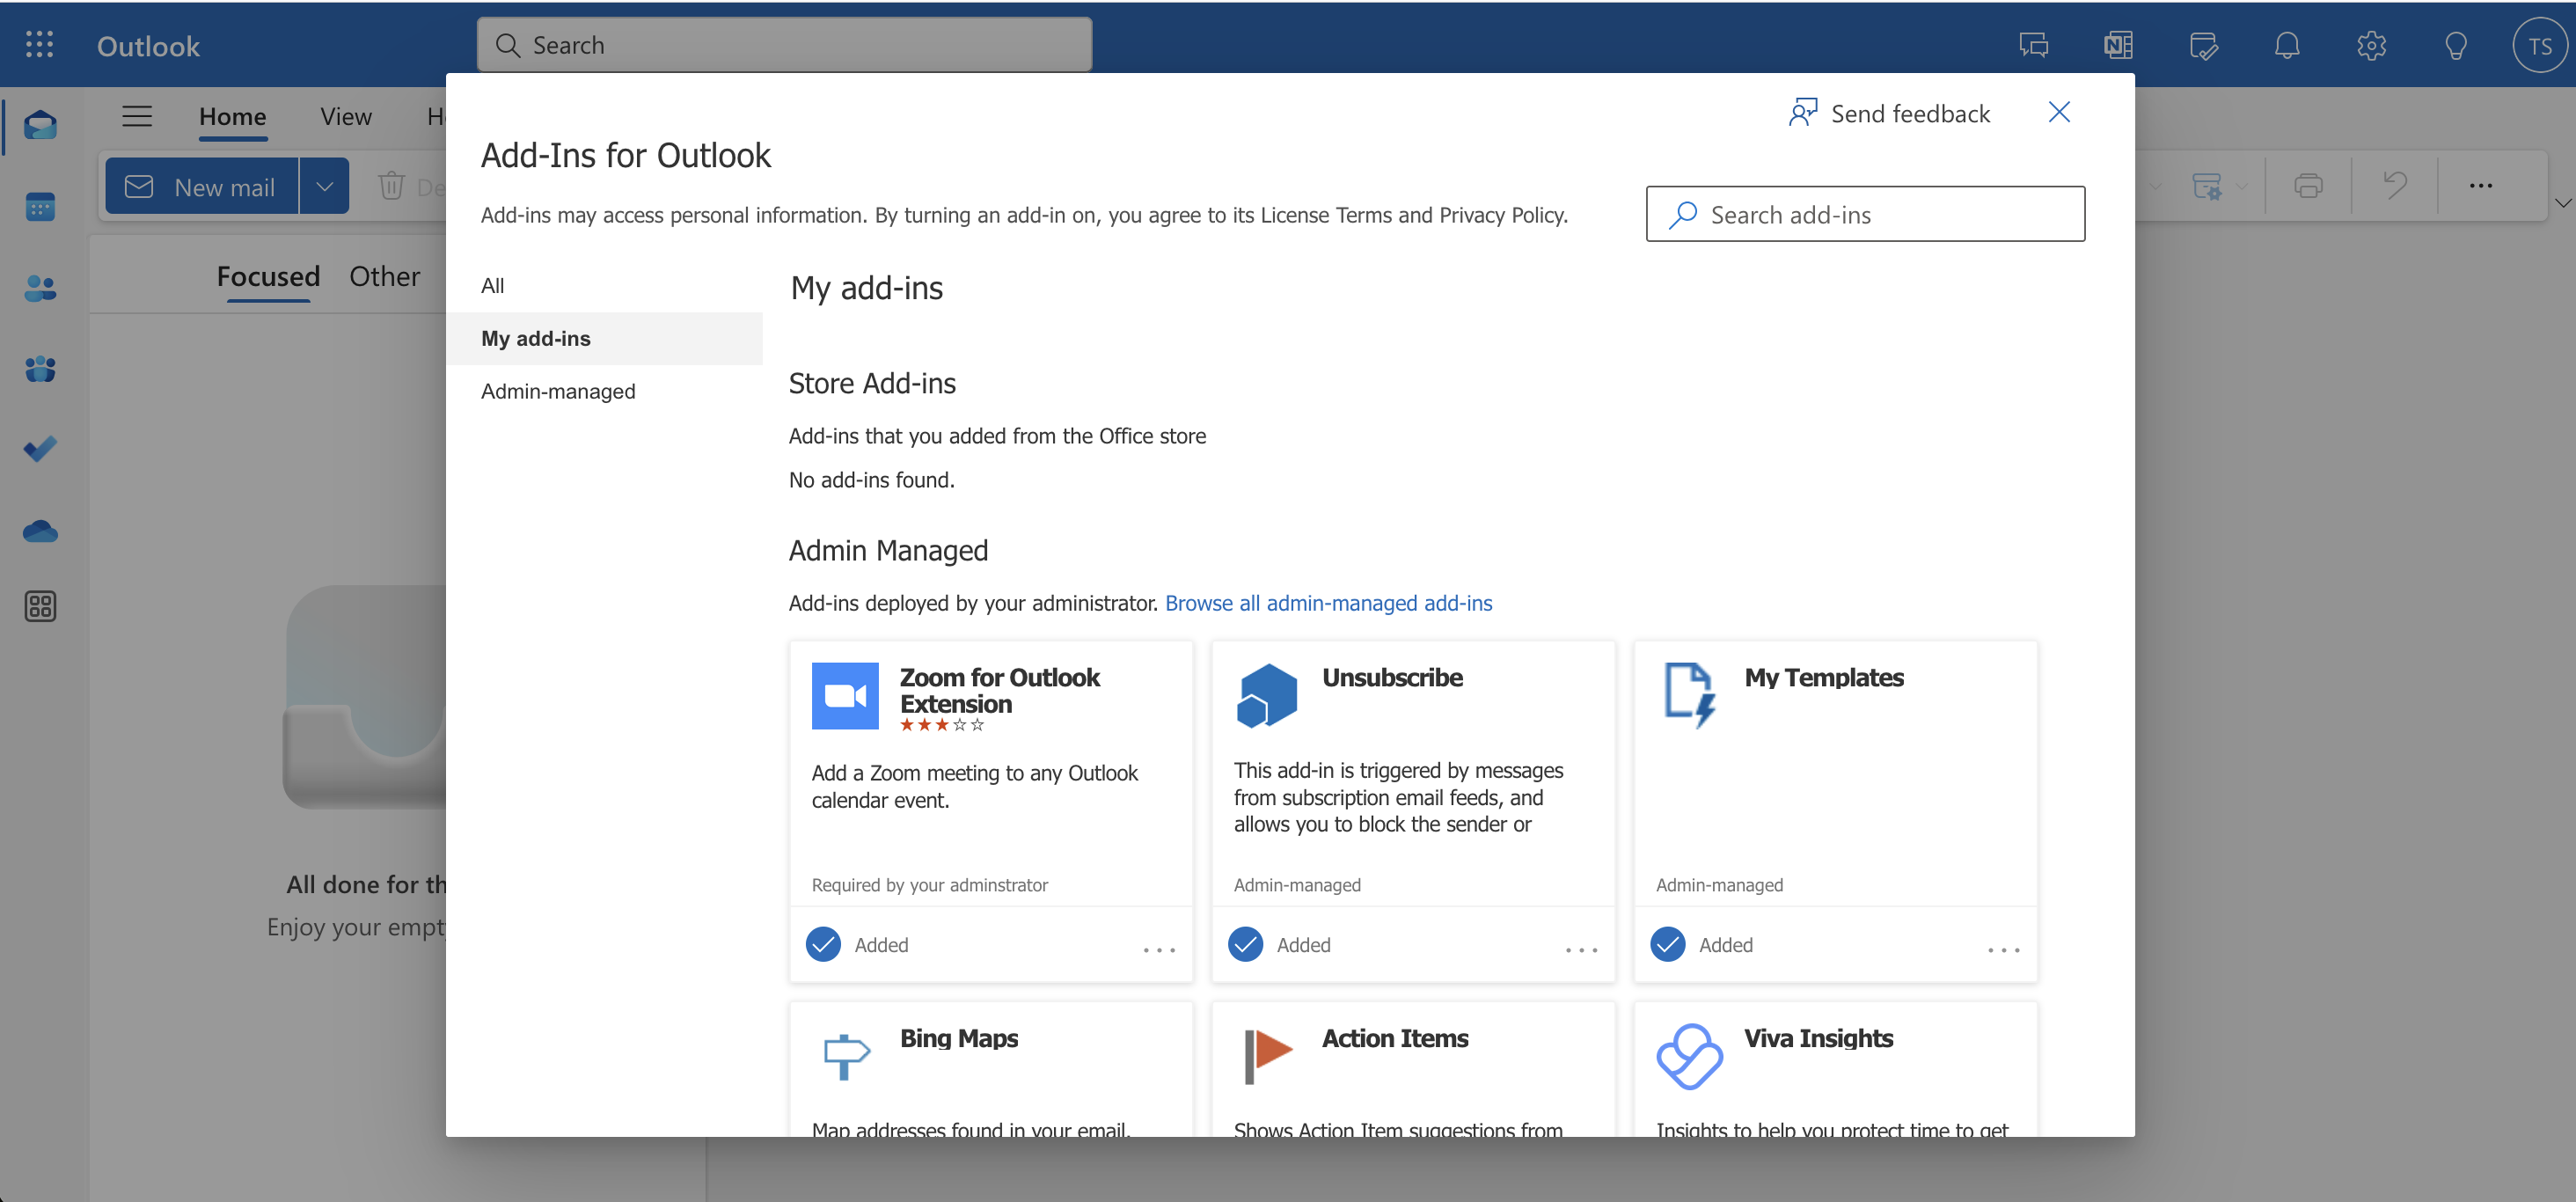Switch to the Other inbox tab

pos(384,276)
